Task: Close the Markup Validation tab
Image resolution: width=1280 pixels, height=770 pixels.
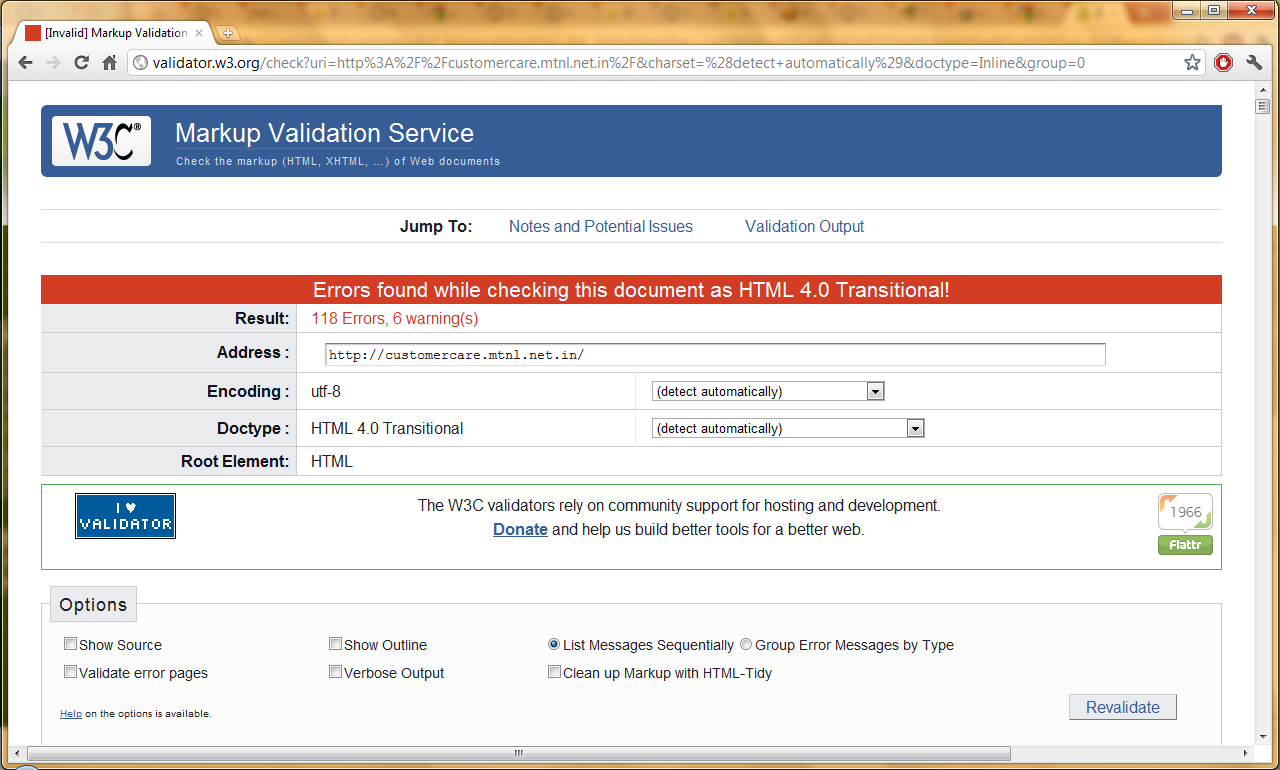Action: (199, 33)
